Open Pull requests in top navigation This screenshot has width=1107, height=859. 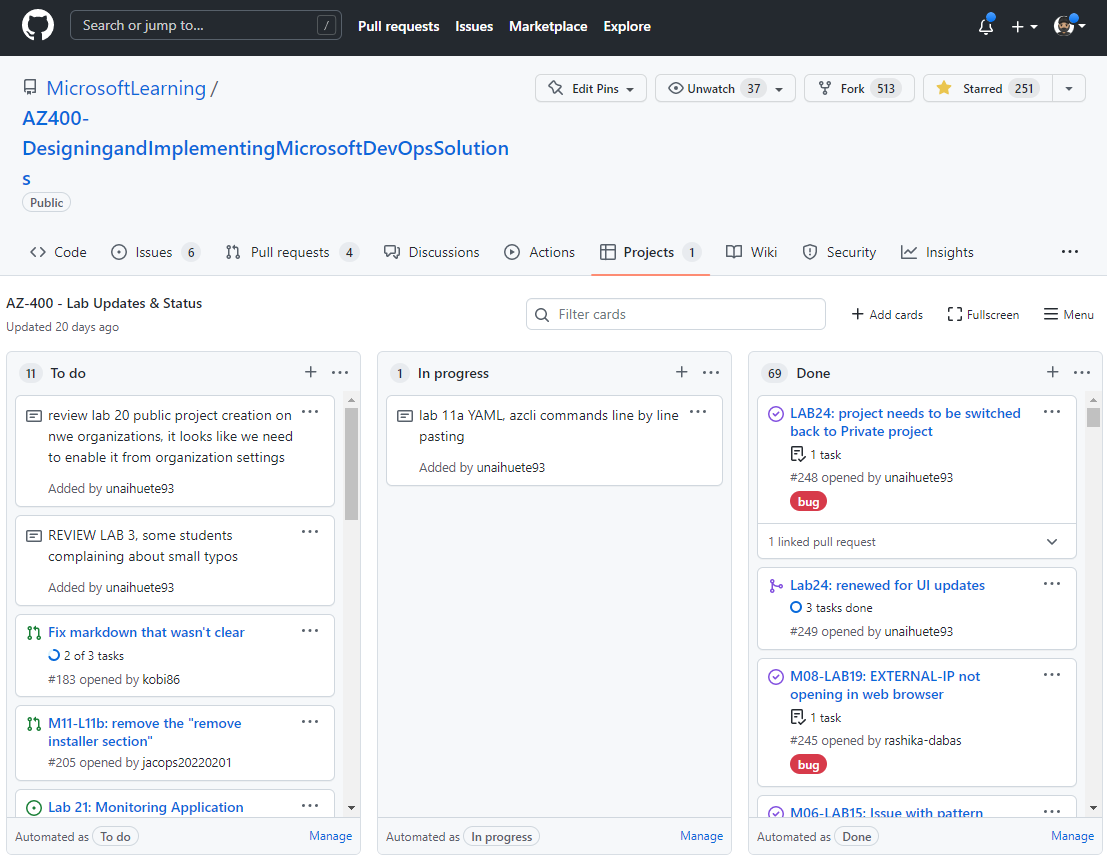tap(398, 26)
